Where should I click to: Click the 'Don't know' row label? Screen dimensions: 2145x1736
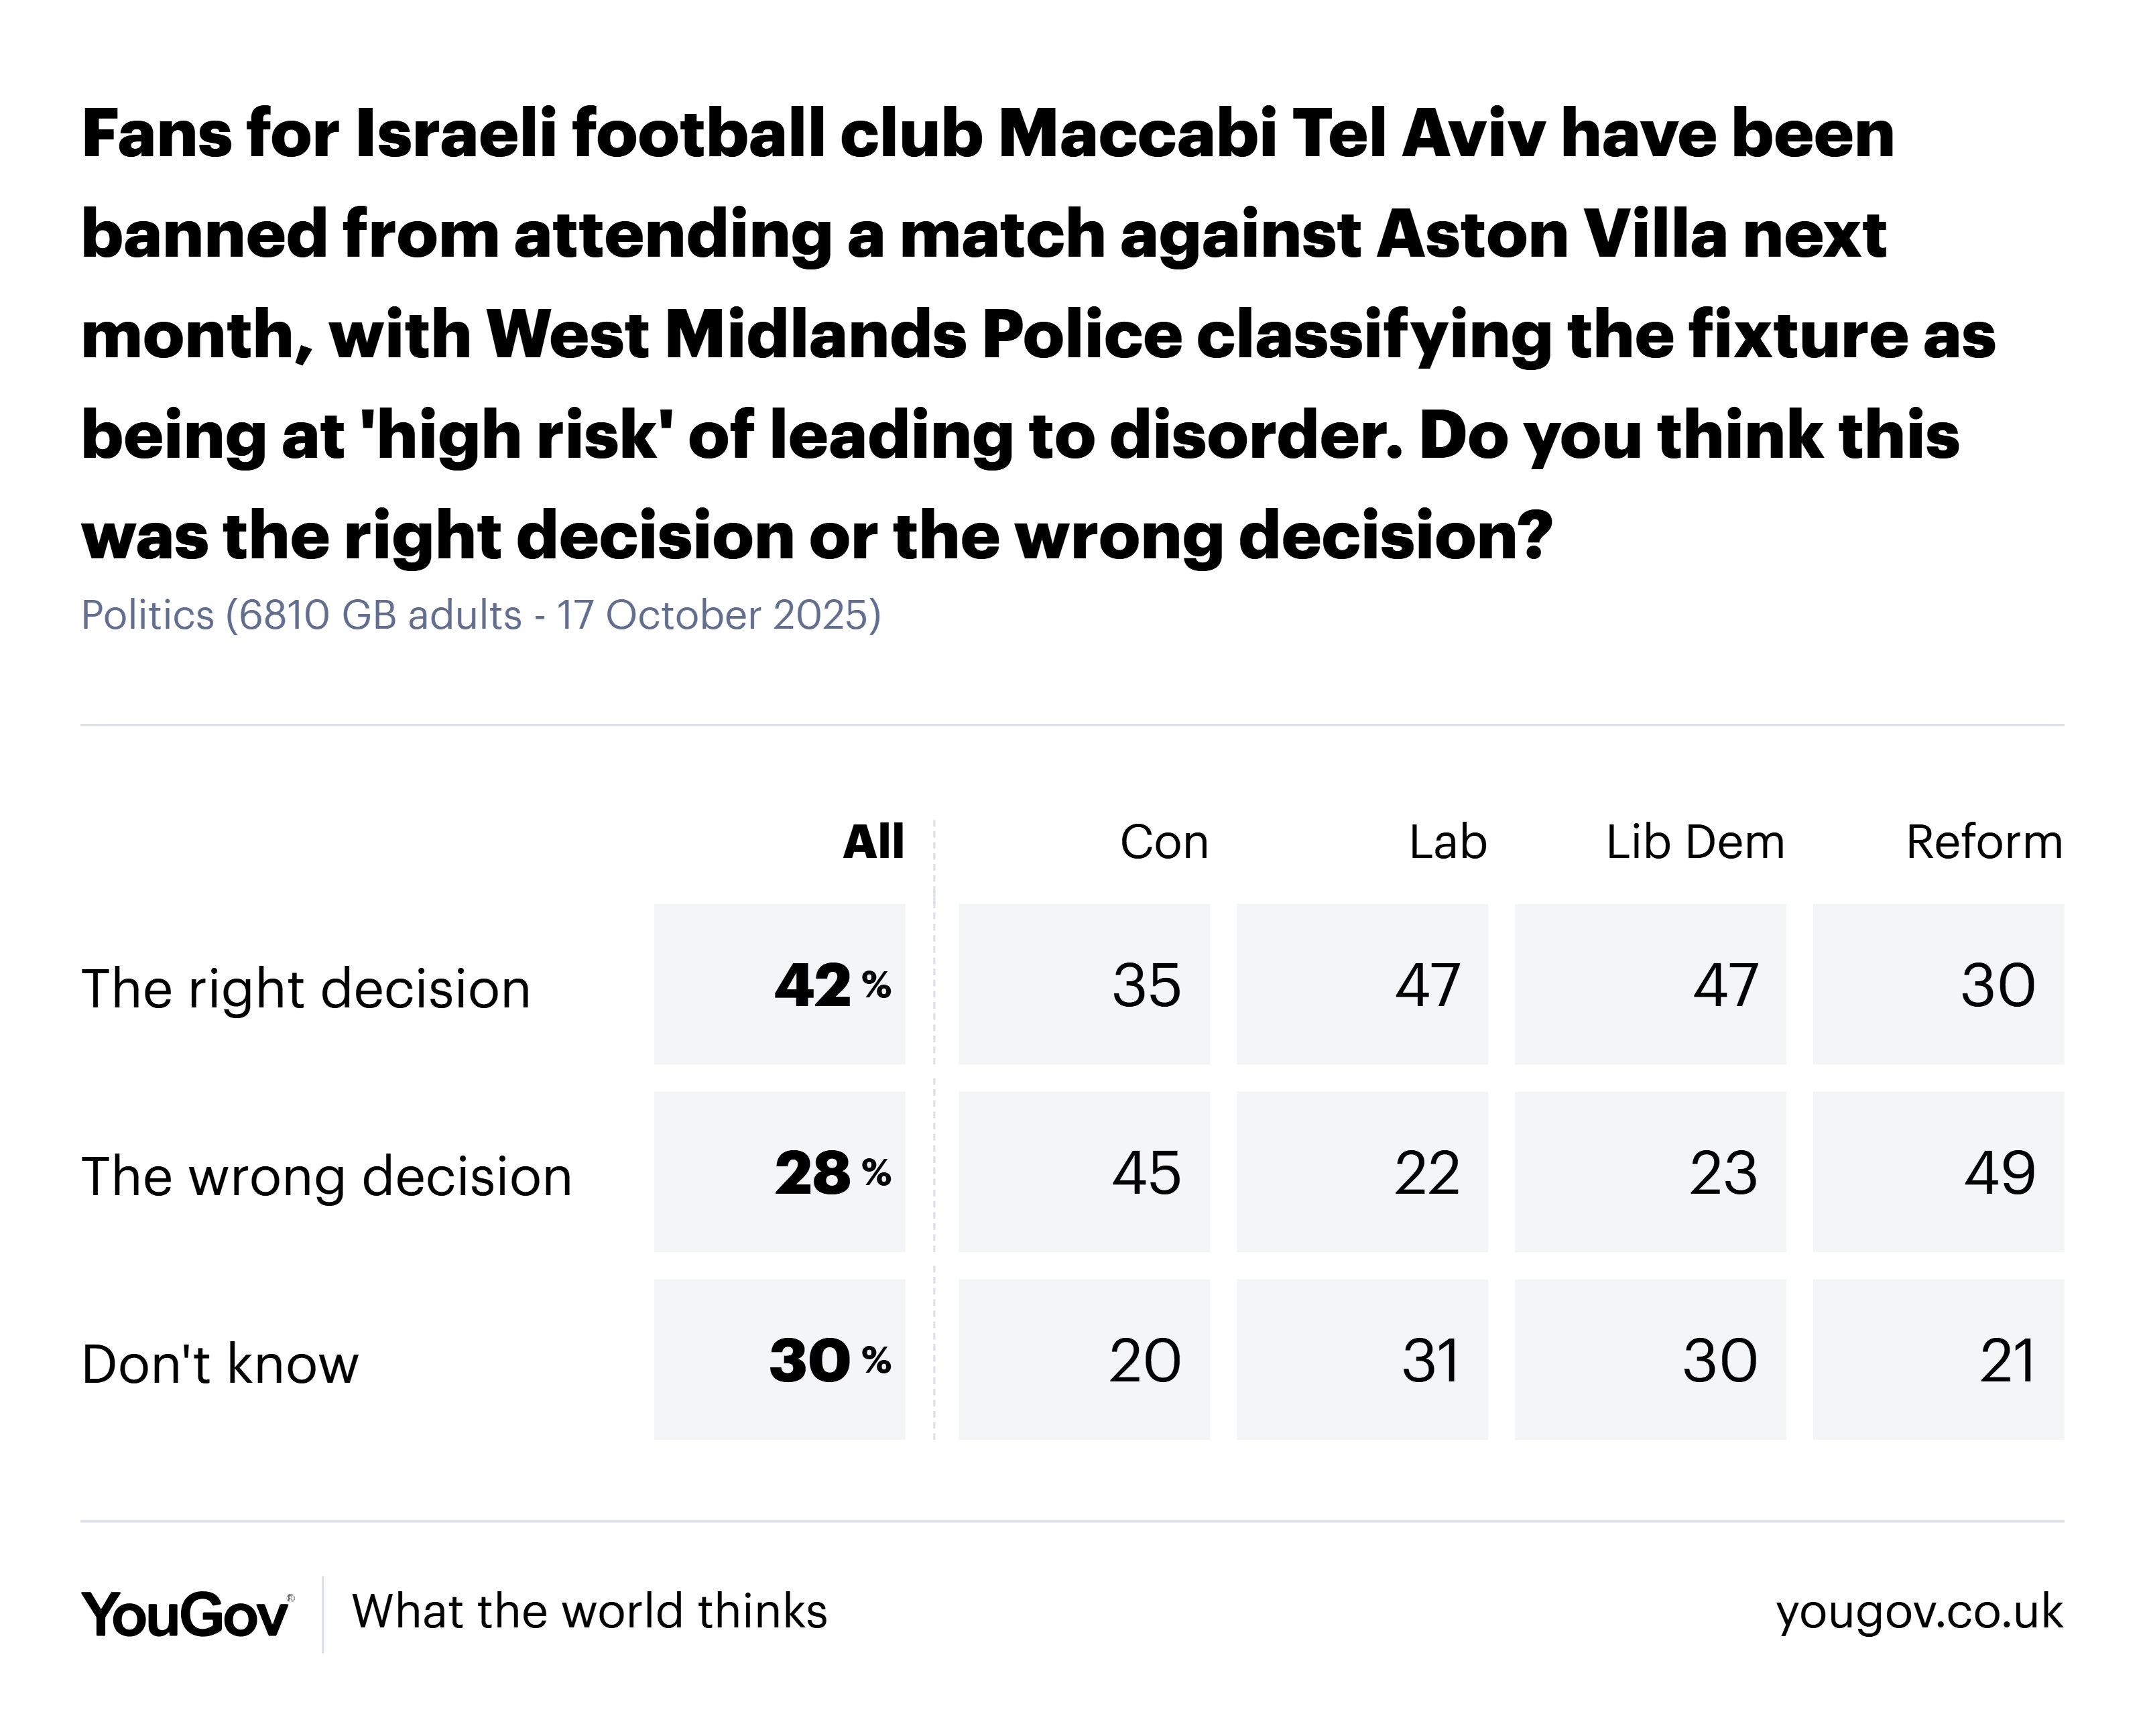[220, 1363]
